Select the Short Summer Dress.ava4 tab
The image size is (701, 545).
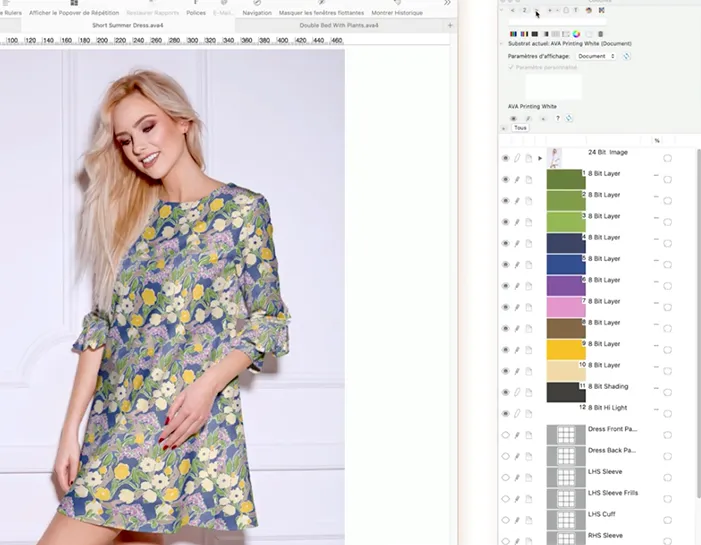coord(127,24)
